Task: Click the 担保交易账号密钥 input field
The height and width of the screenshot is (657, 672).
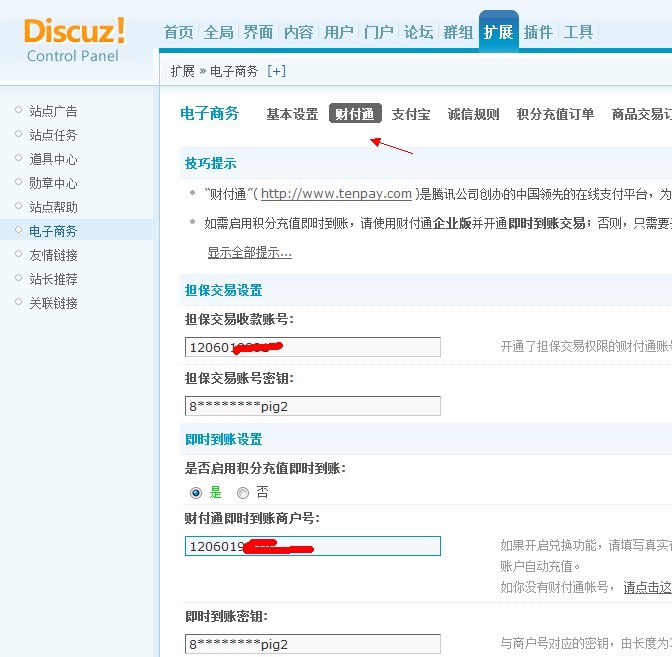Action: [x=312, y=406]
